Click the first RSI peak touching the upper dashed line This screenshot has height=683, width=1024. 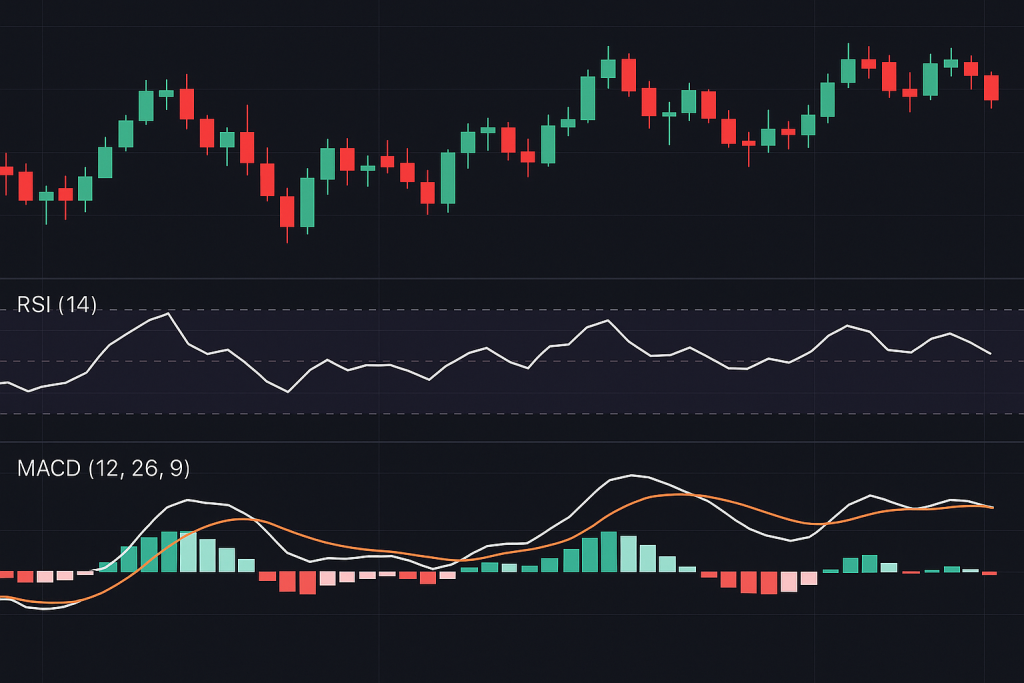click(168, 314)
